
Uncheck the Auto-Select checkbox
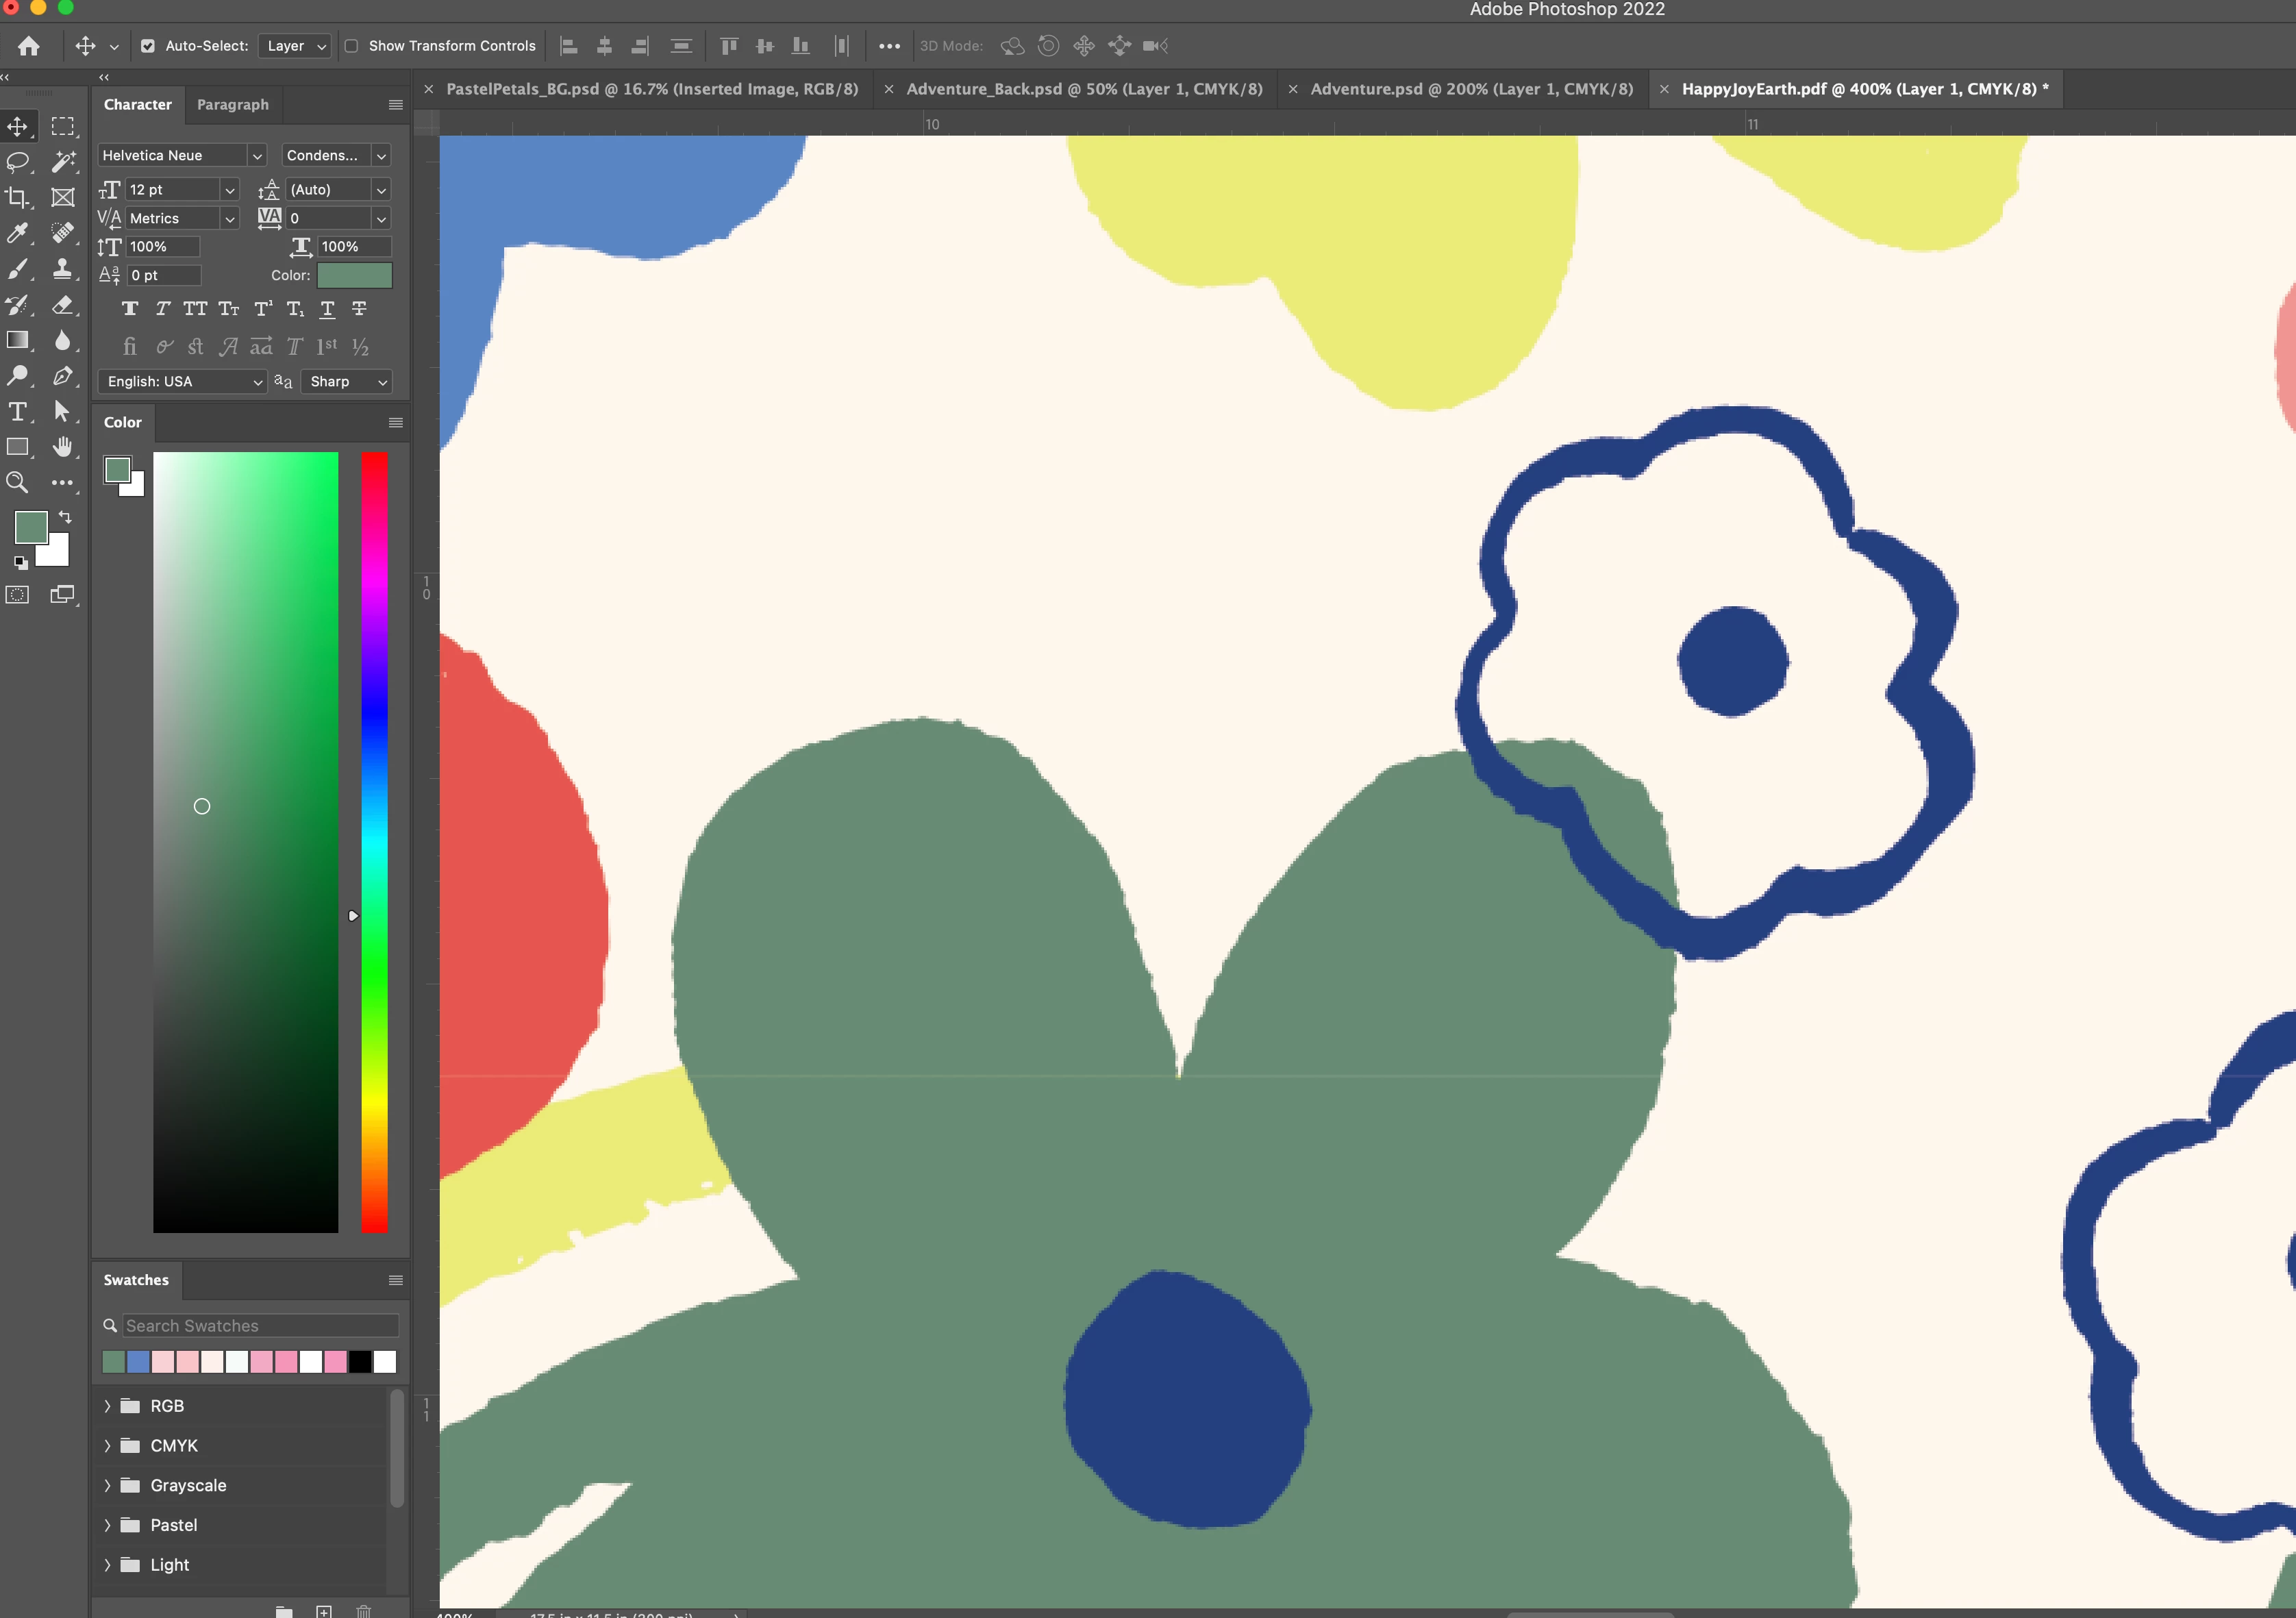click(148, 46)
